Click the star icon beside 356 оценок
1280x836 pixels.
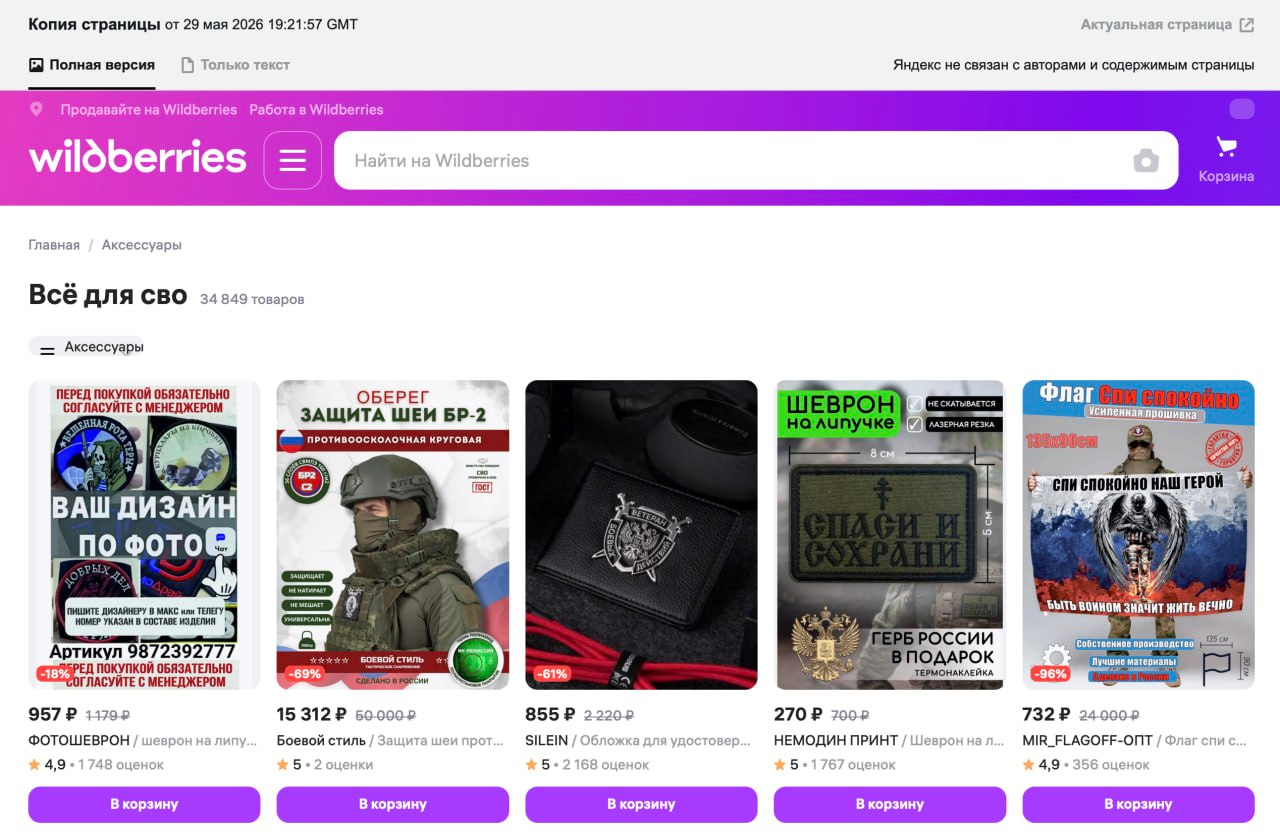pos(1029,765)
